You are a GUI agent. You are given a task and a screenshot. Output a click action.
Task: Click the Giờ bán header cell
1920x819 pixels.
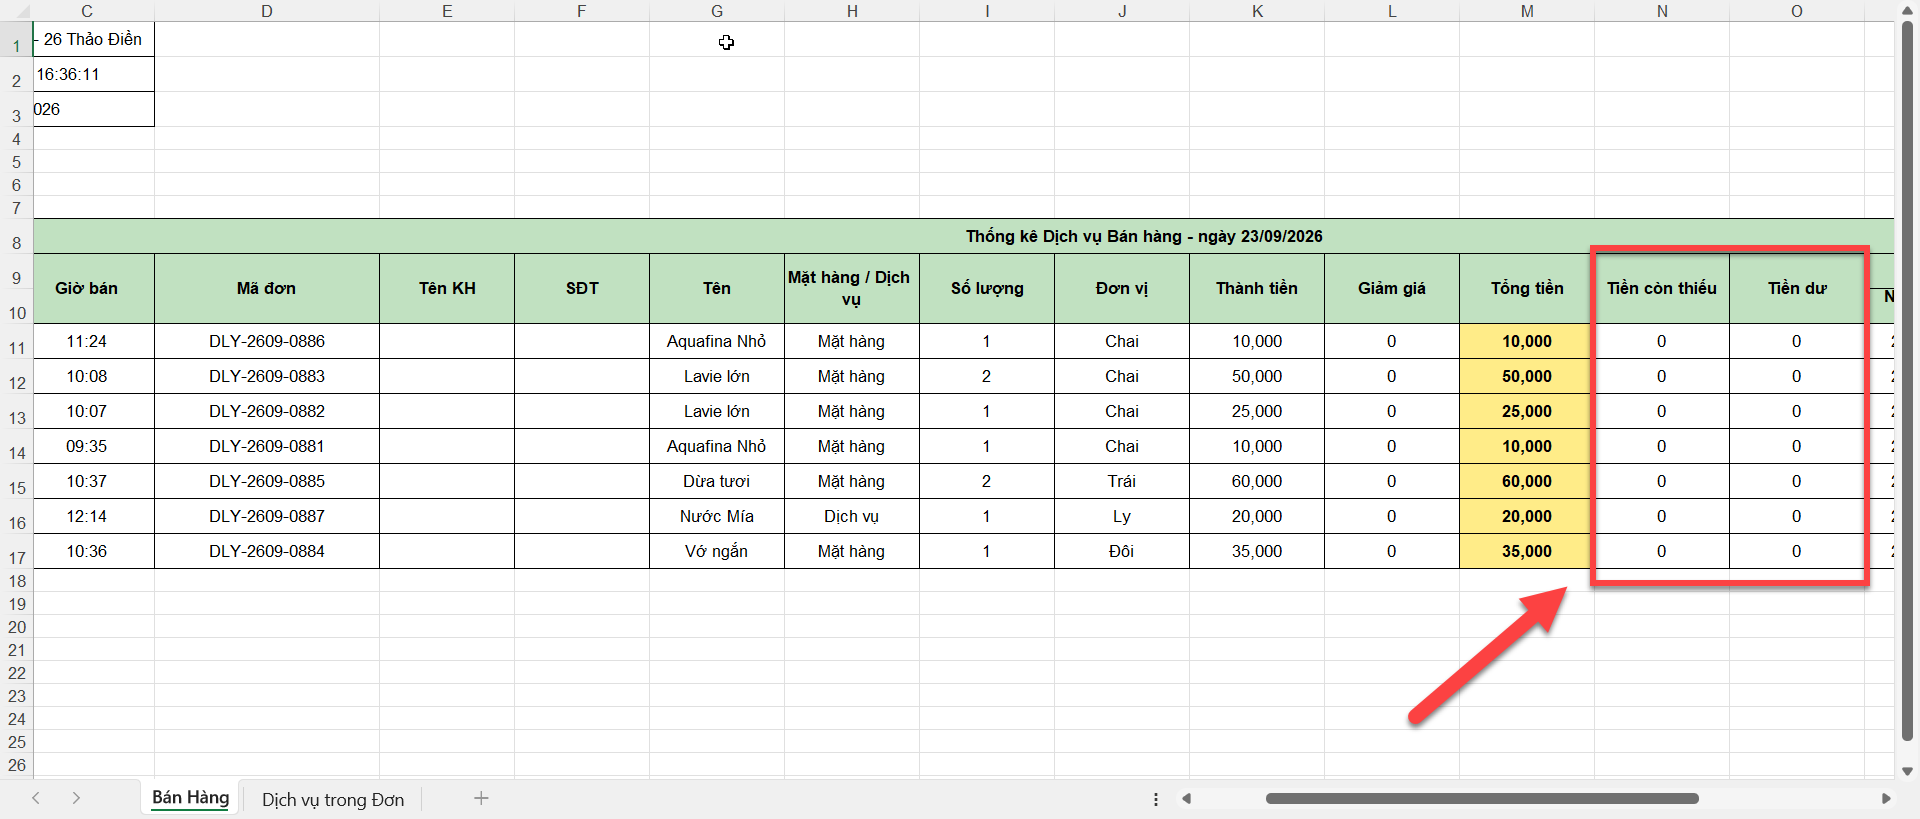(94, 288)
